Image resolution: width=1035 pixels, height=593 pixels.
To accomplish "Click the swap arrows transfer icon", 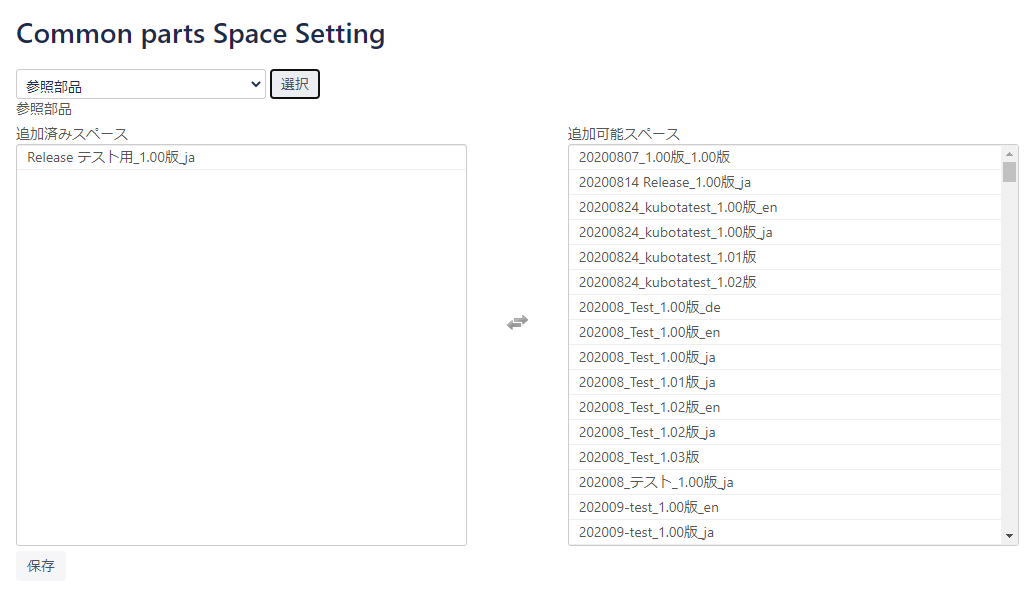I will tap(517, 322).
